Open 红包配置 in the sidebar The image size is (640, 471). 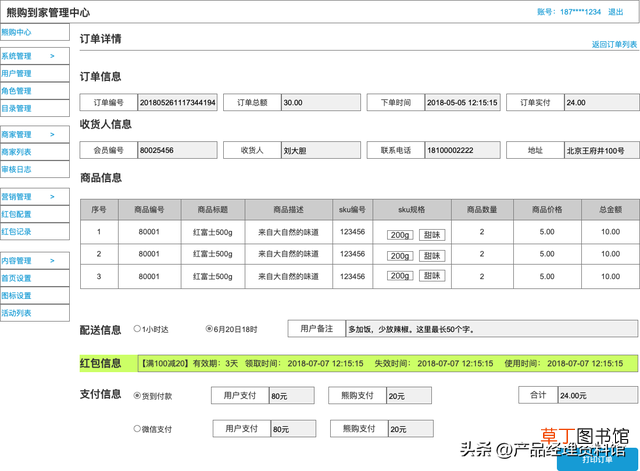coord(35,214)
